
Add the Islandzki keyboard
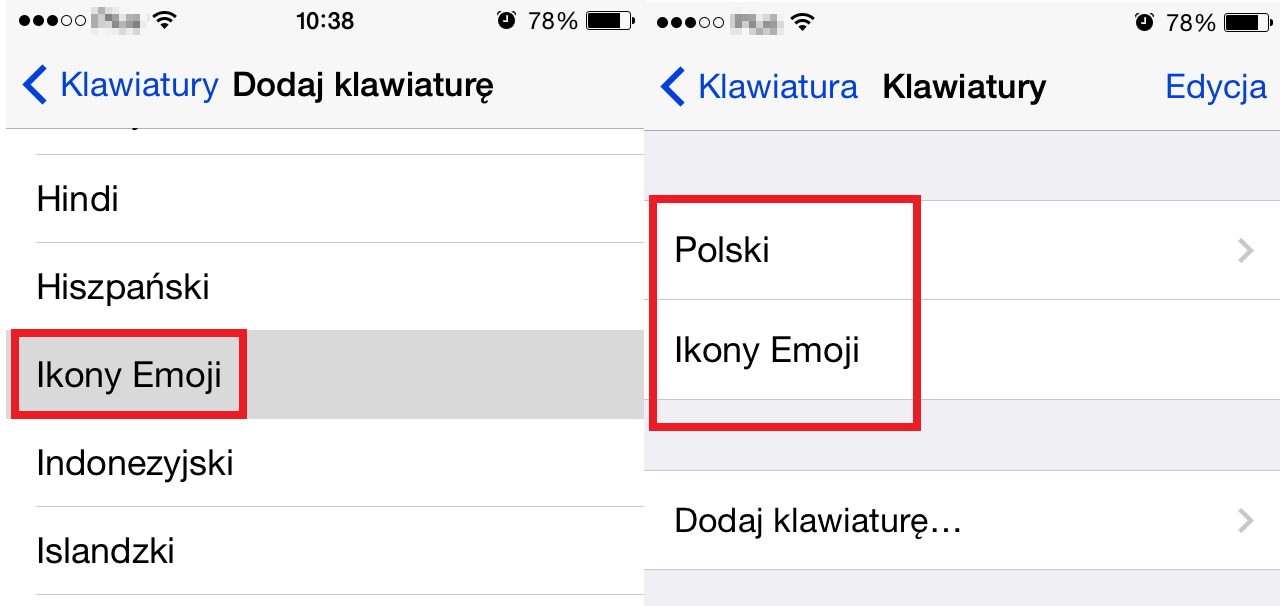pos(106,551)
